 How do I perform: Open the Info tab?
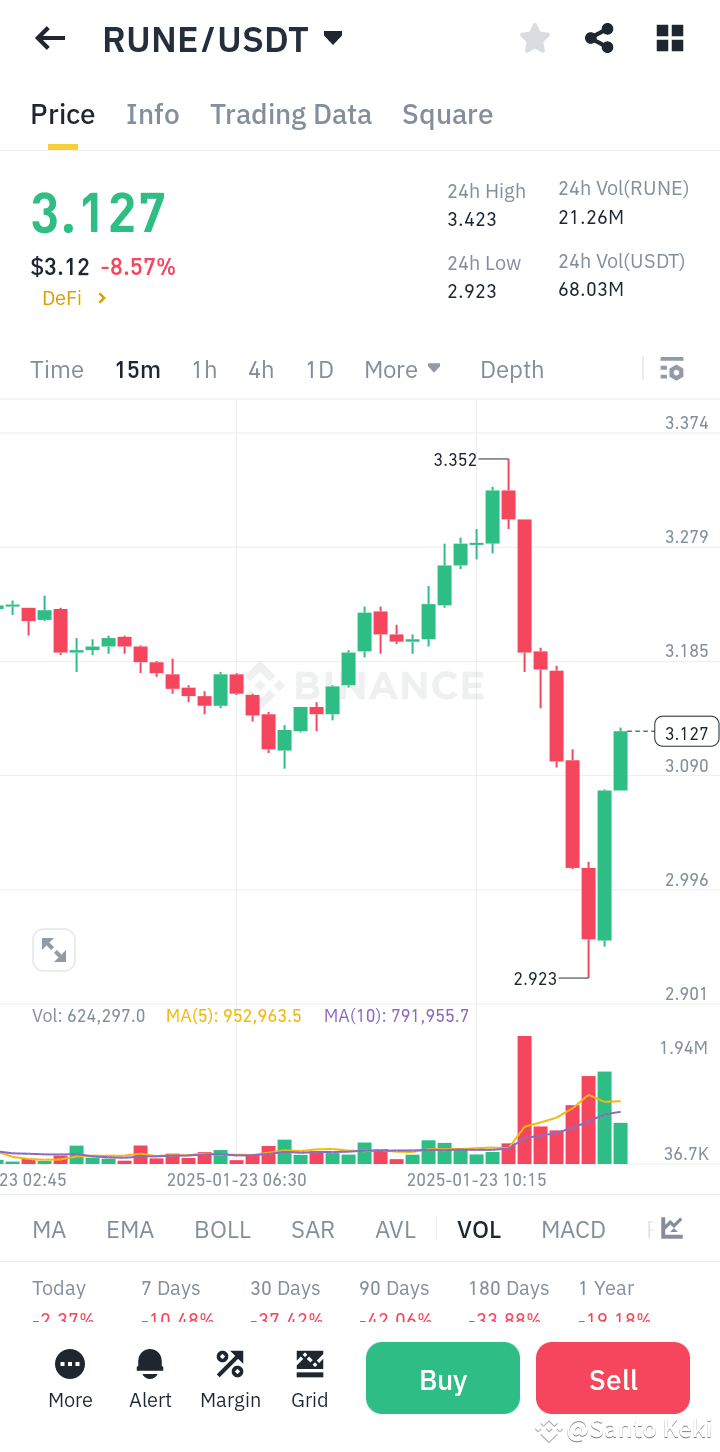tap(152, 114)
